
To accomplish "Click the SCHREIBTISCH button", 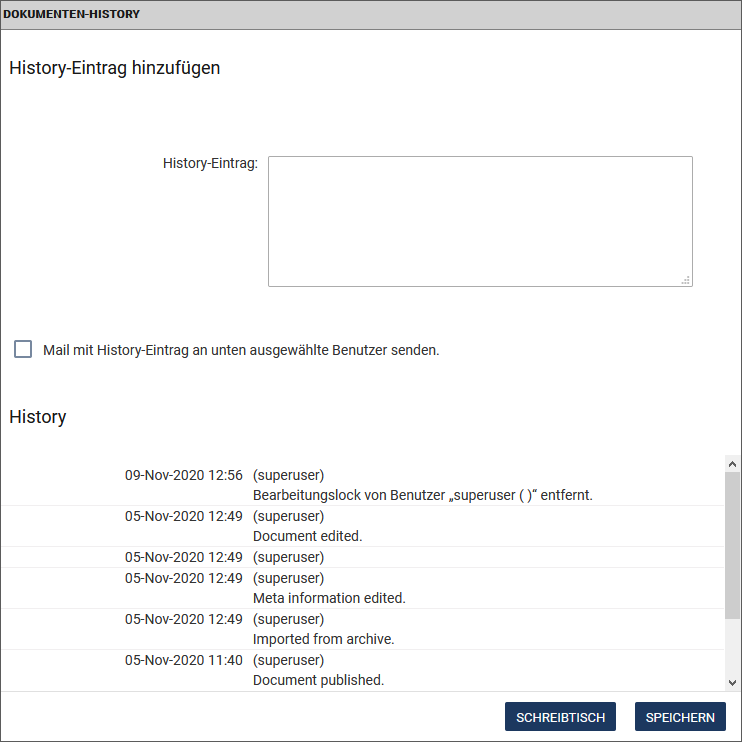I will click(x=560, y=717).
